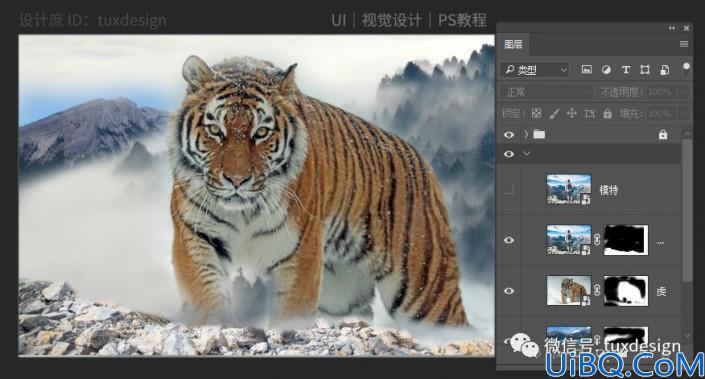
Task: Open the 不透明度 opacity slider arrow
Action: [x=683, y=92]
